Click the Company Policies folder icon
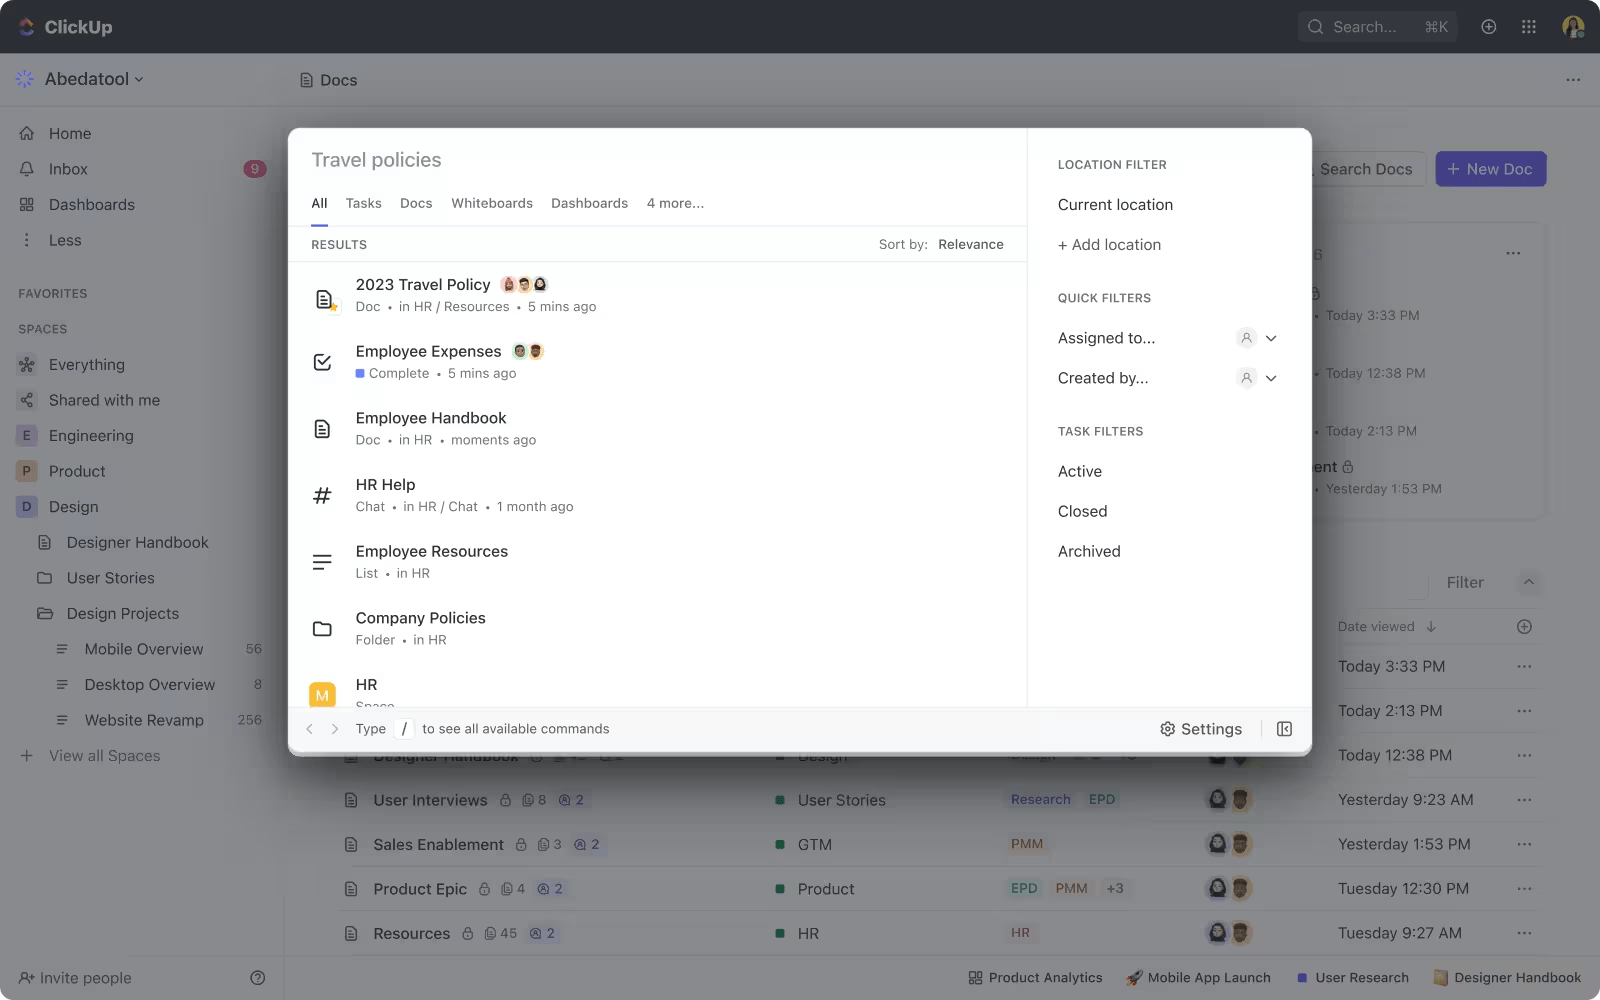Image resolution: width=1600 pixels, height=1000 pixels. pyautogui.click(x=321, y=628)
